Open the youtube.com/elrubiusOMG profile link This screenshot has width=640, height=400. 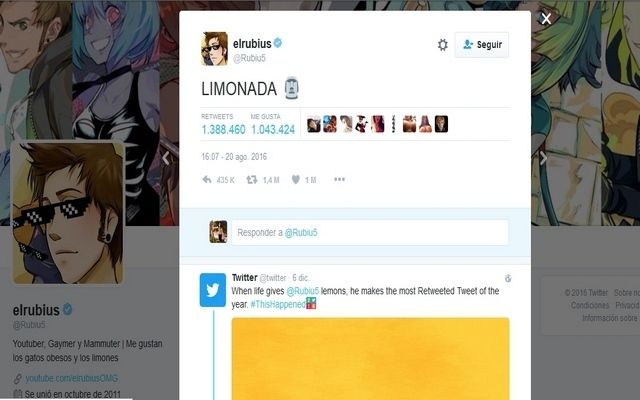point(71,378)
